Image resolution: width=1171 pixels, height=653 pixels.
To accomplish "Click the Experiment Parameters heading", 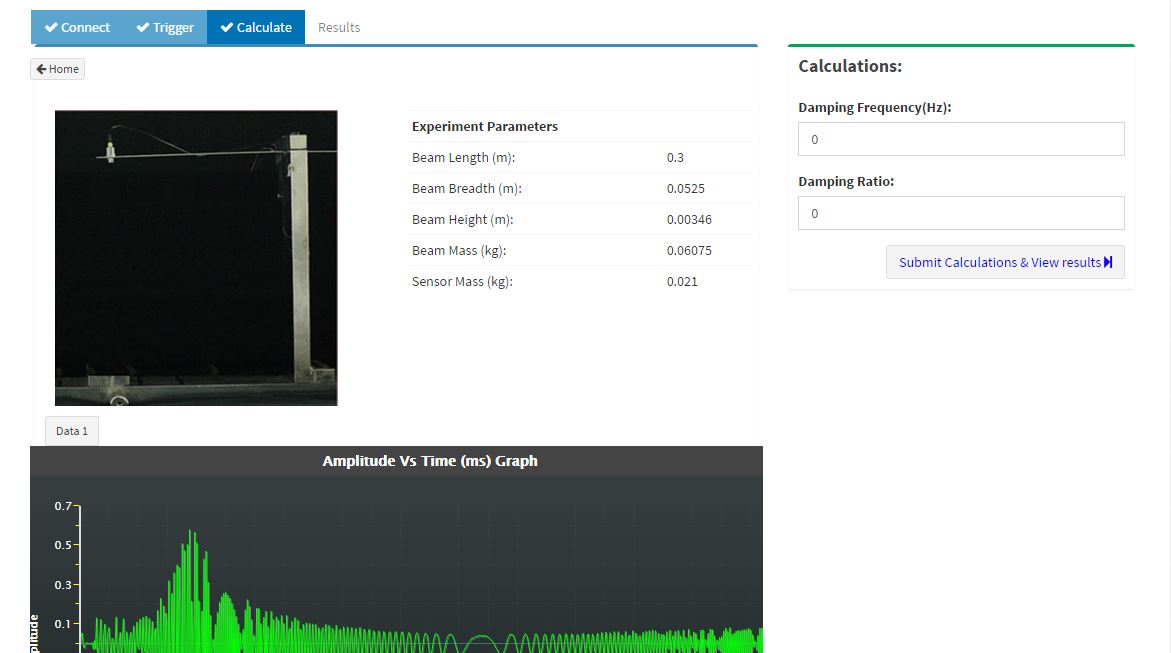I will [485, 126].
